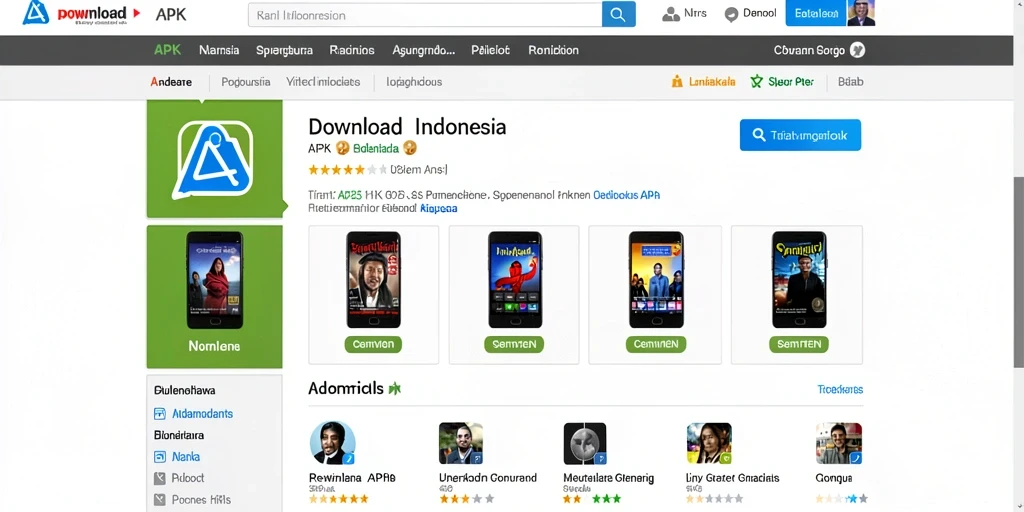Click the orange icon beside Lantakala
1024x512 pixels.
point(677,82)
